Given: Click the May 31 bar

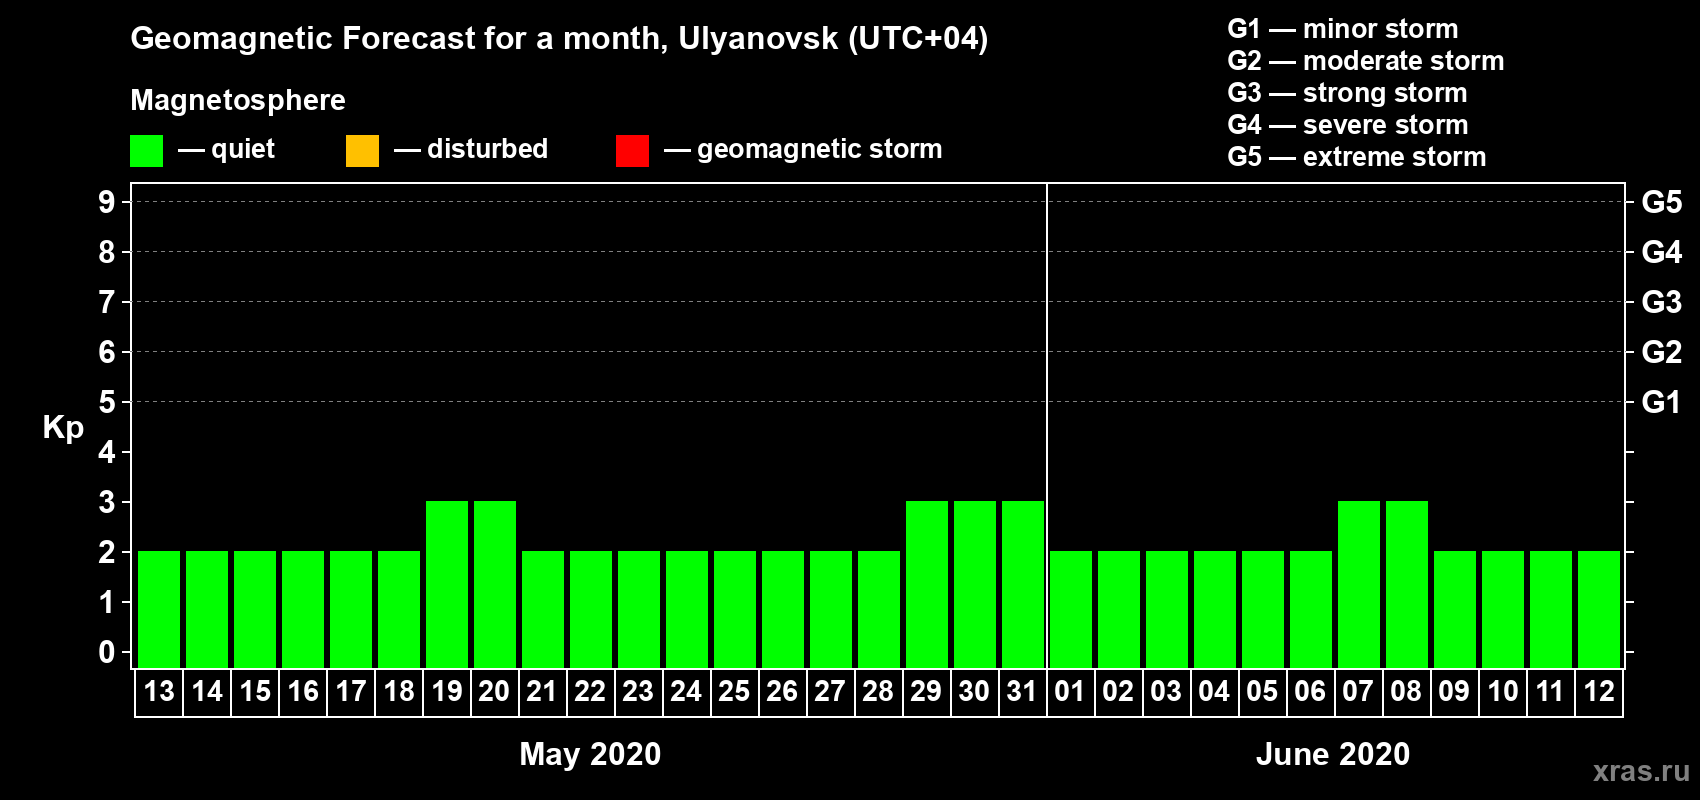Looking at the screenshot, I should click(x=1023, y=584).
